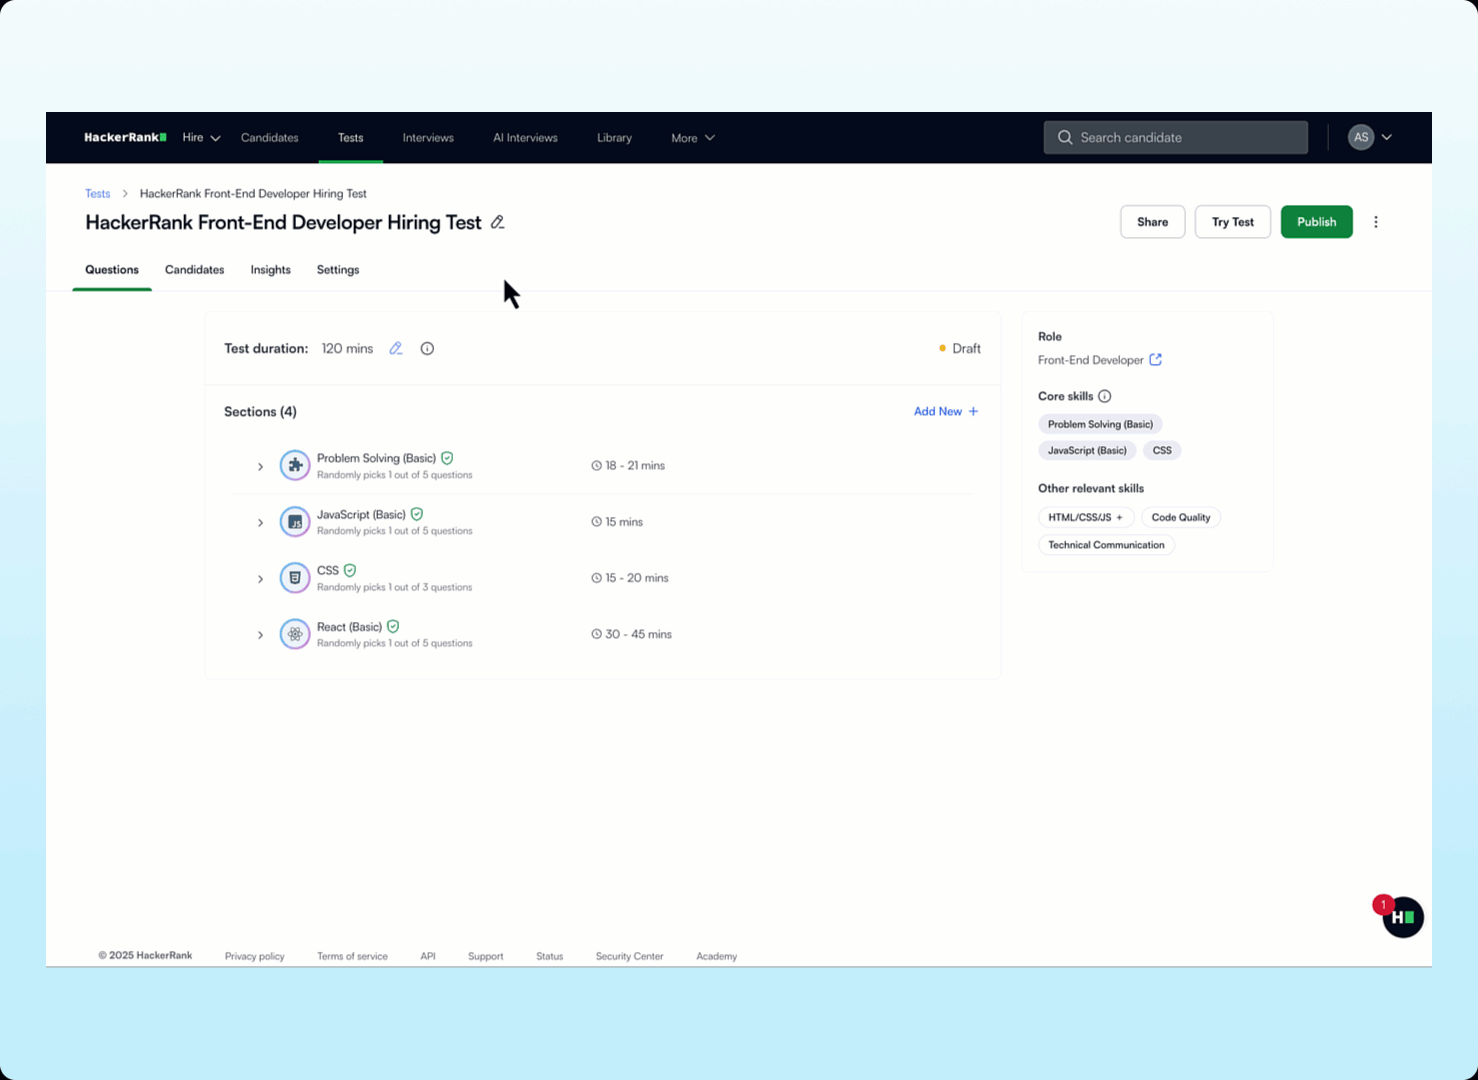Click the info icon next to test duration
1478x1080 pixels.
click(427, 349)
